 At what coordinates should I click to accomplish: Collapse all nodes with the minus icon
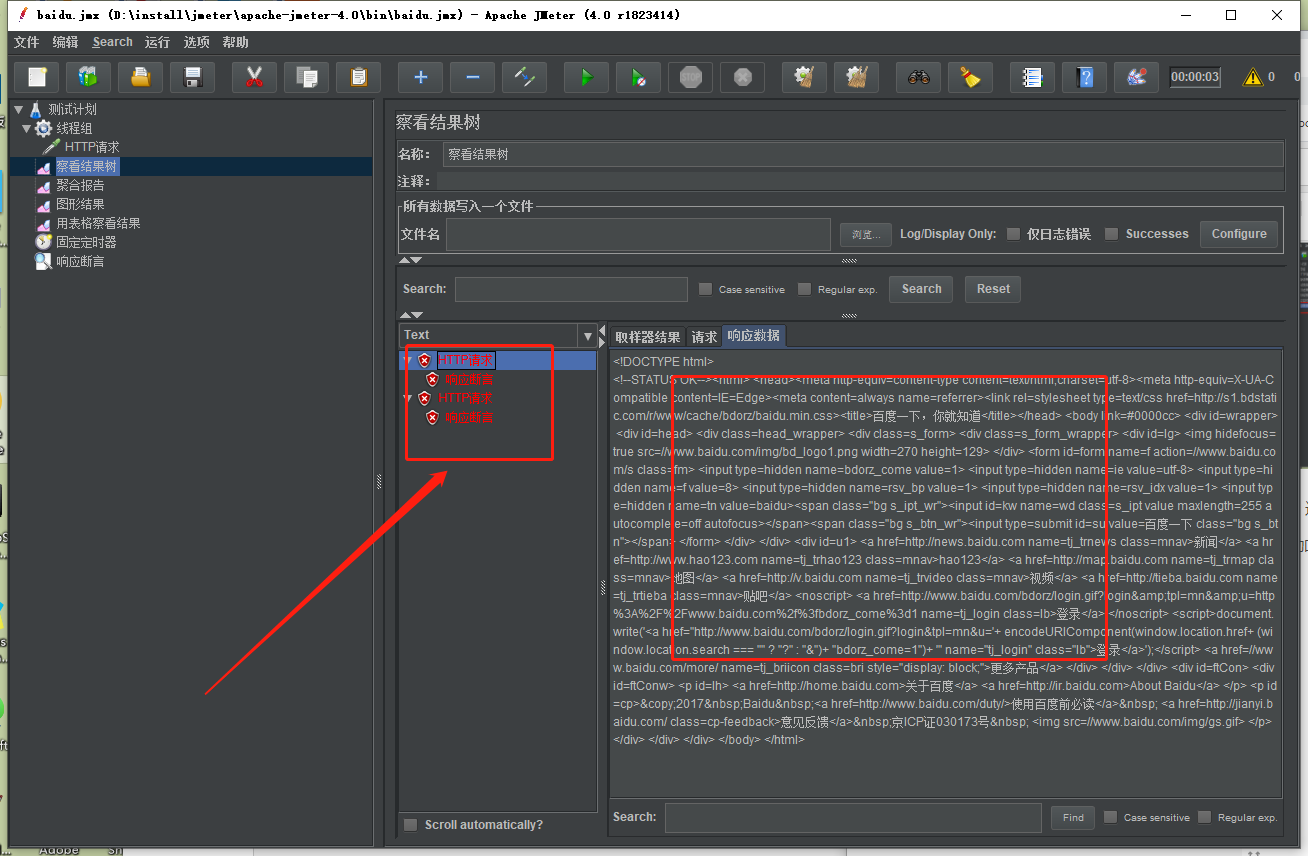472,77
